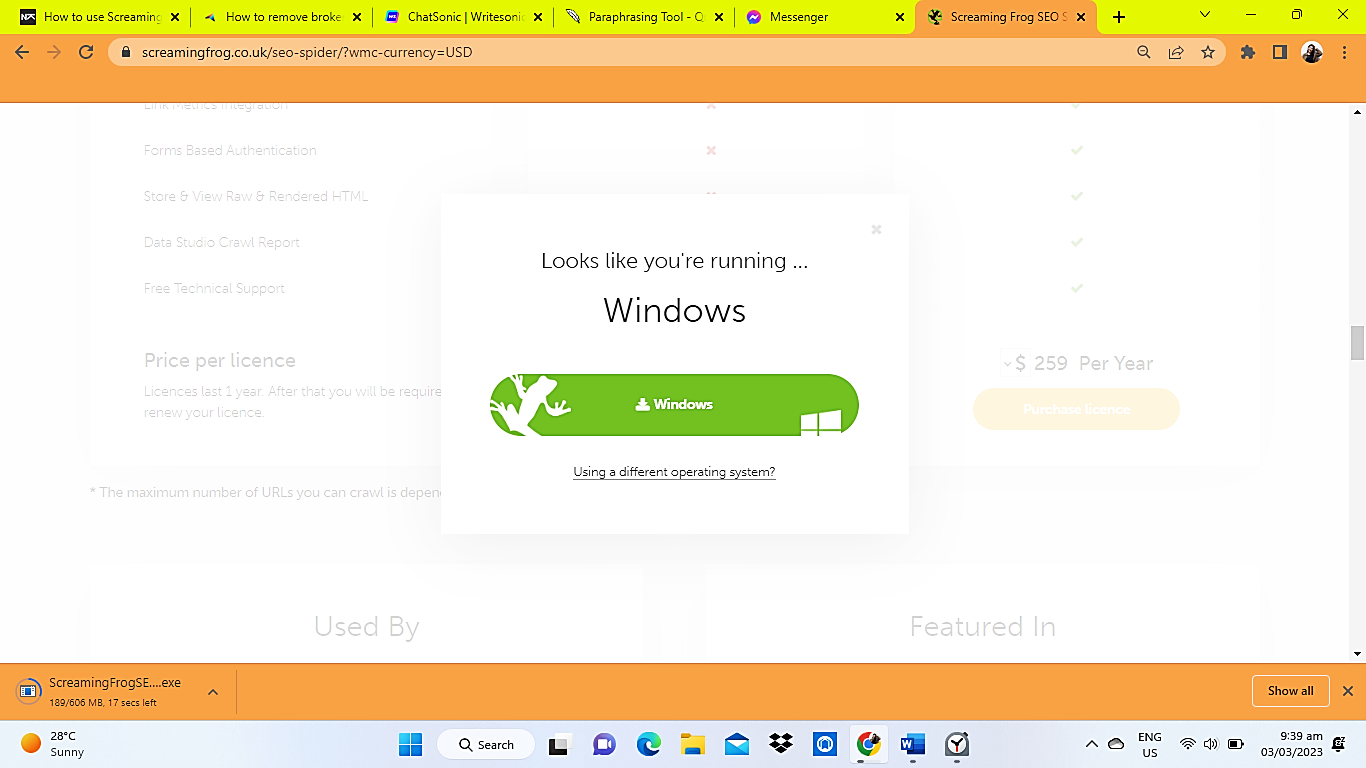Reload the current page
Screen dimensions: 1366x768
[86, 52]
